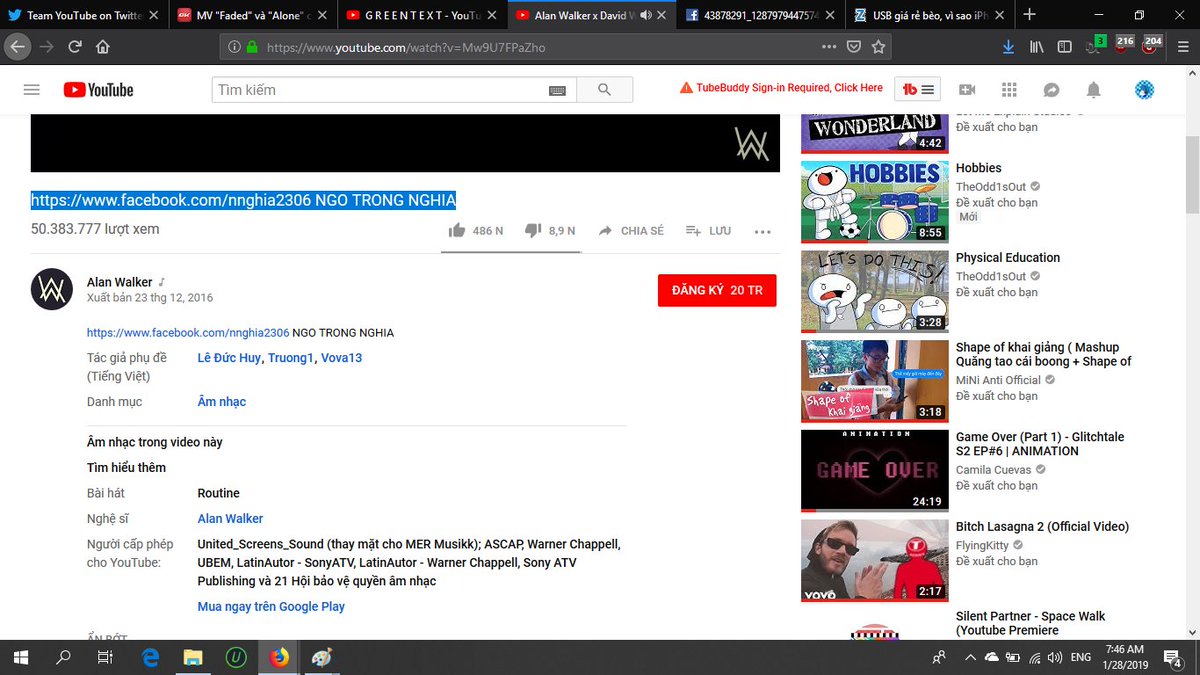Save page to Pocket
Image resolution: width=1200 pixels, height=675 pixels.
[x=854, y=46]
